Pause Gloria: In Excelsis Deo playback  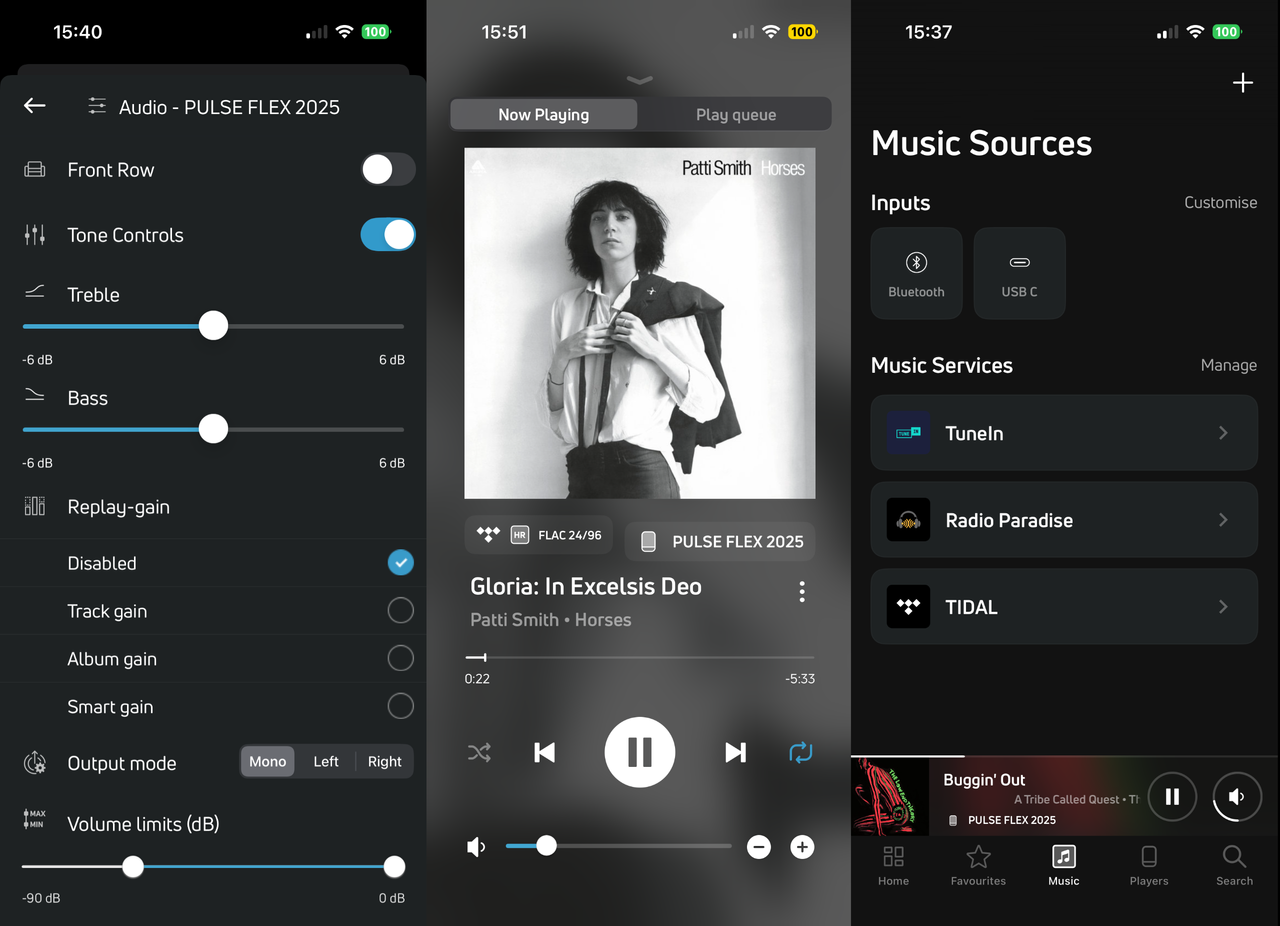pos(640,752)
